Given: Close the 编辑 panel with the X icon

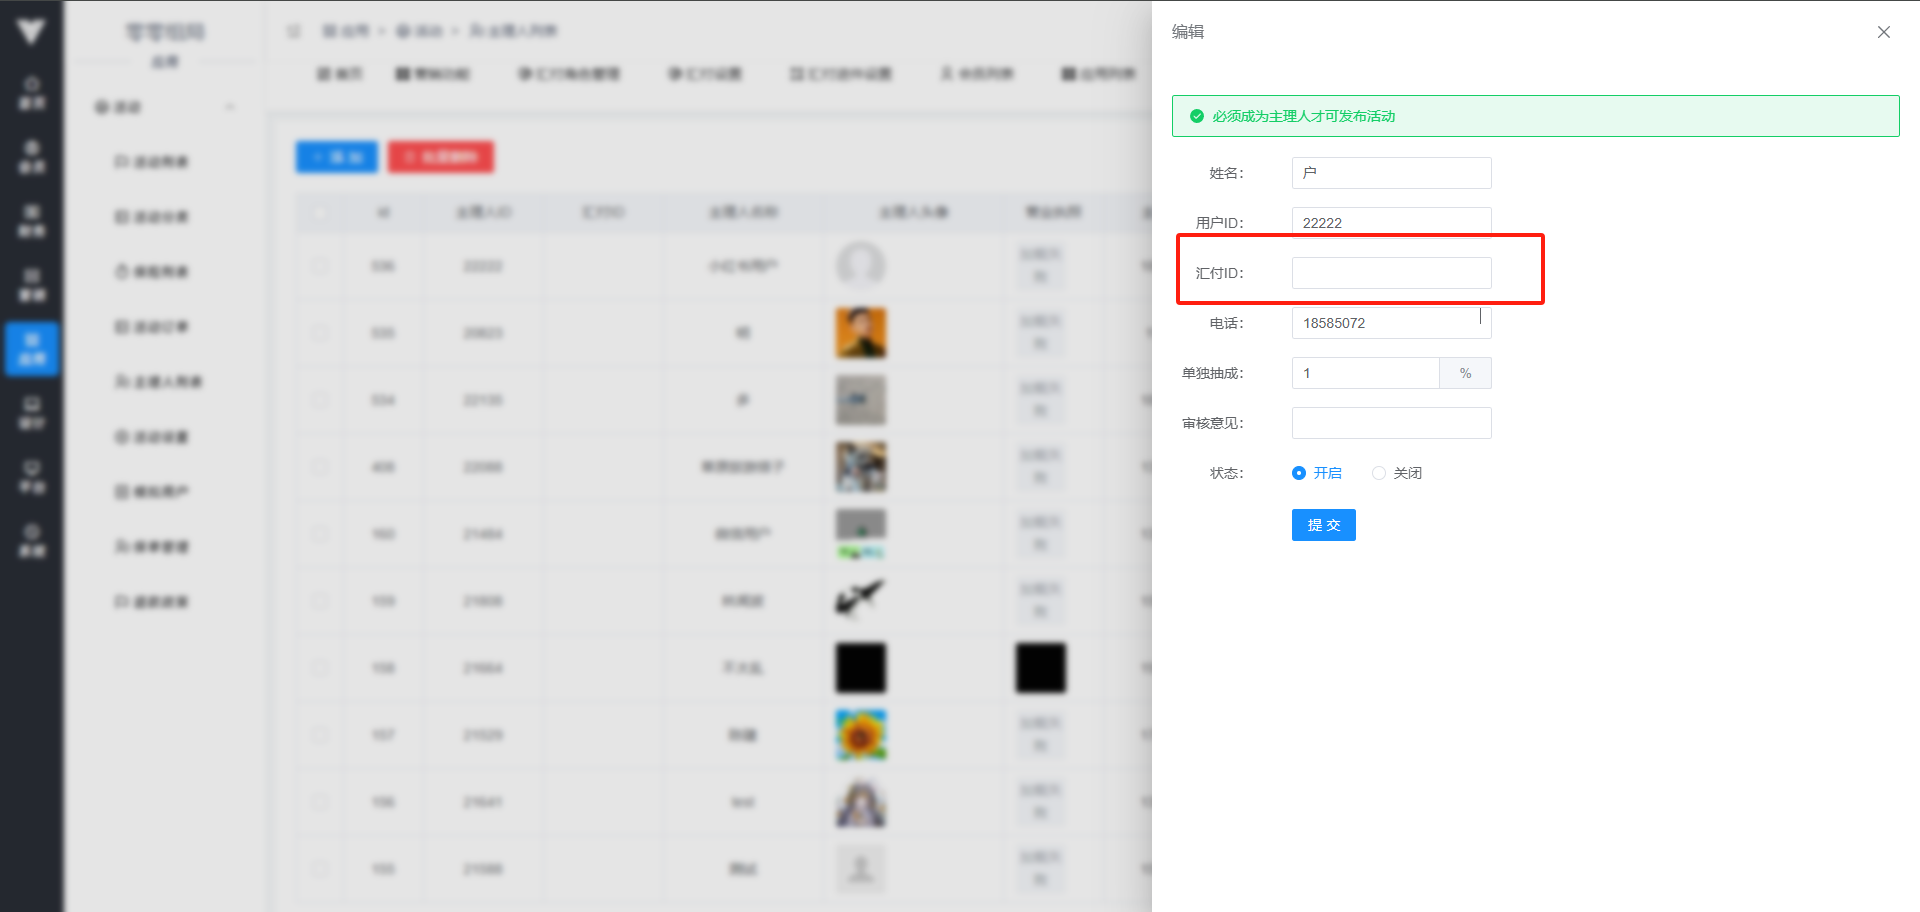Looking at the screenshot, I should (1883, 32).
